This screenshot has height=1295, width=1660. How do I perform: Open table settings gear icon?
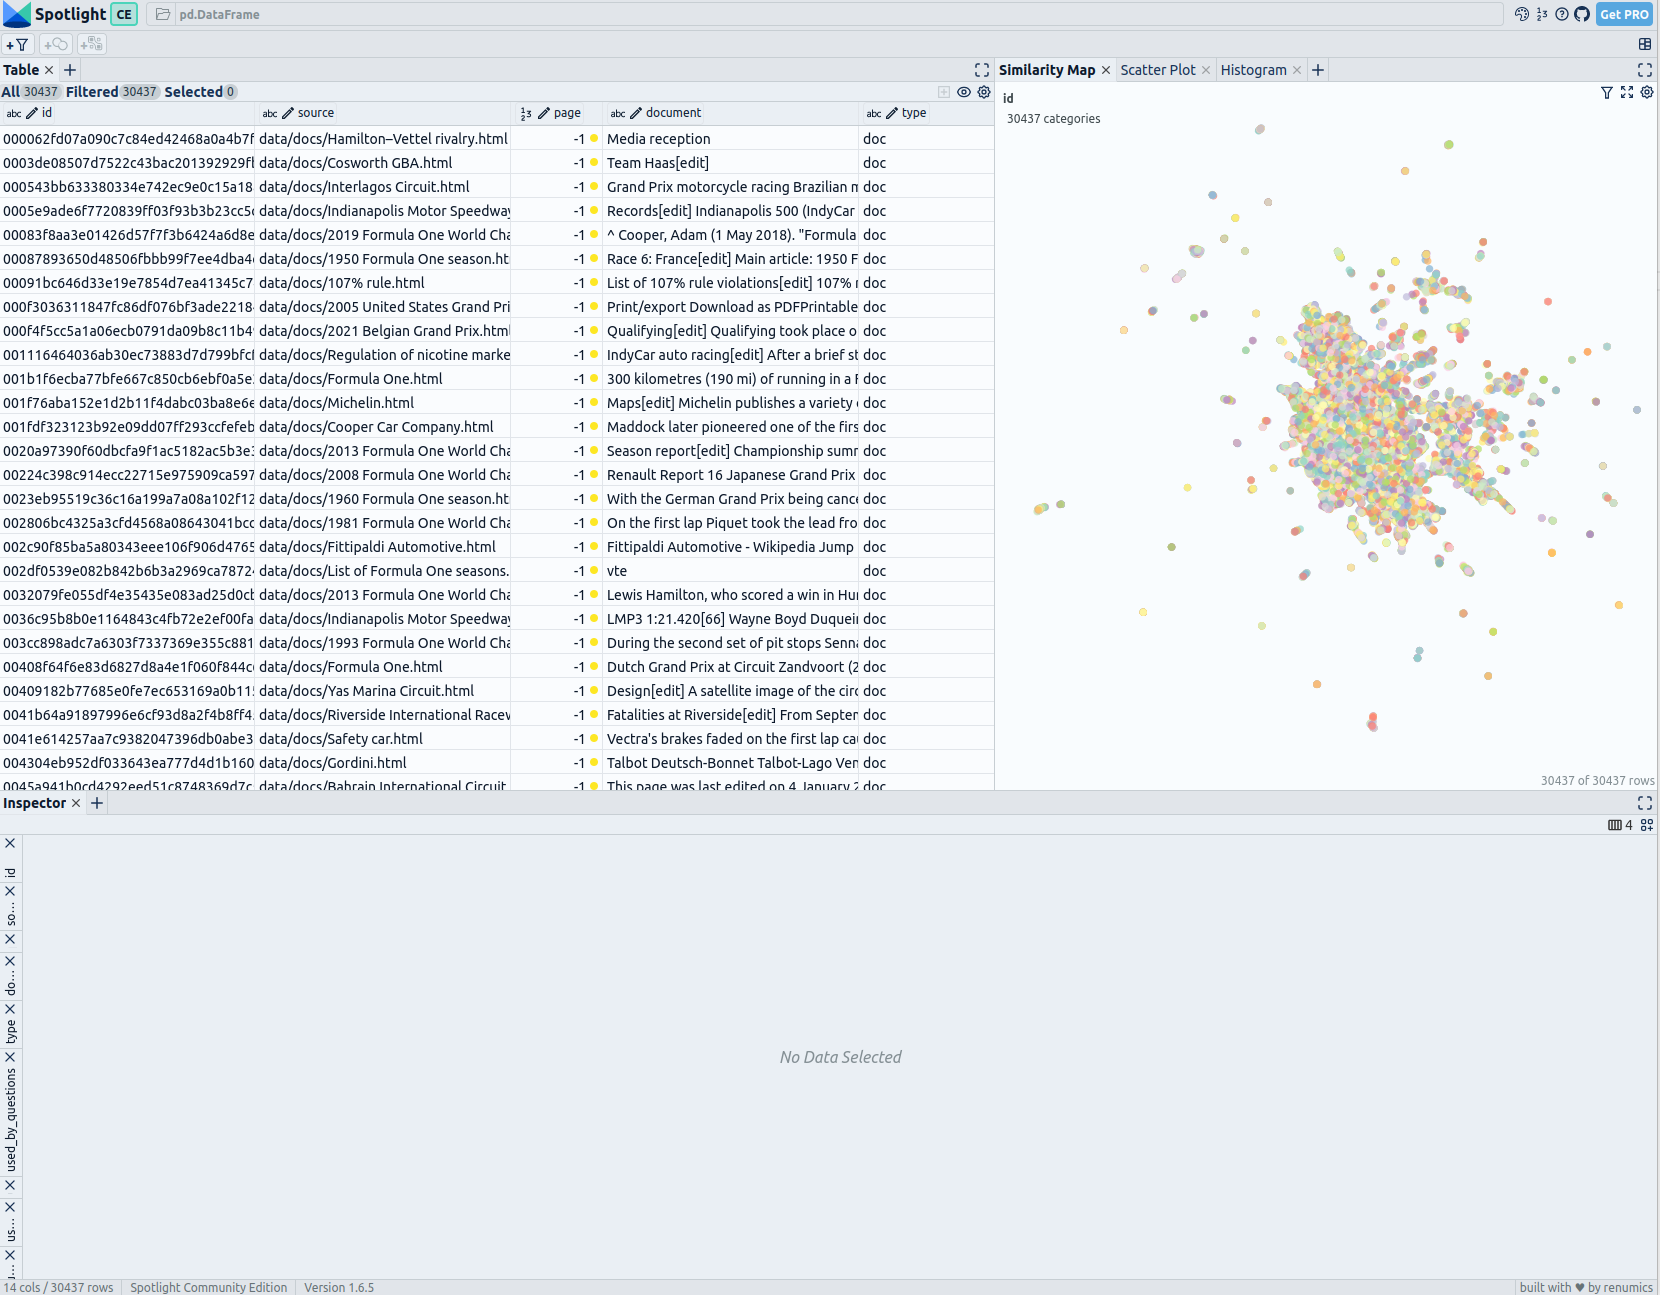point(984,92)
